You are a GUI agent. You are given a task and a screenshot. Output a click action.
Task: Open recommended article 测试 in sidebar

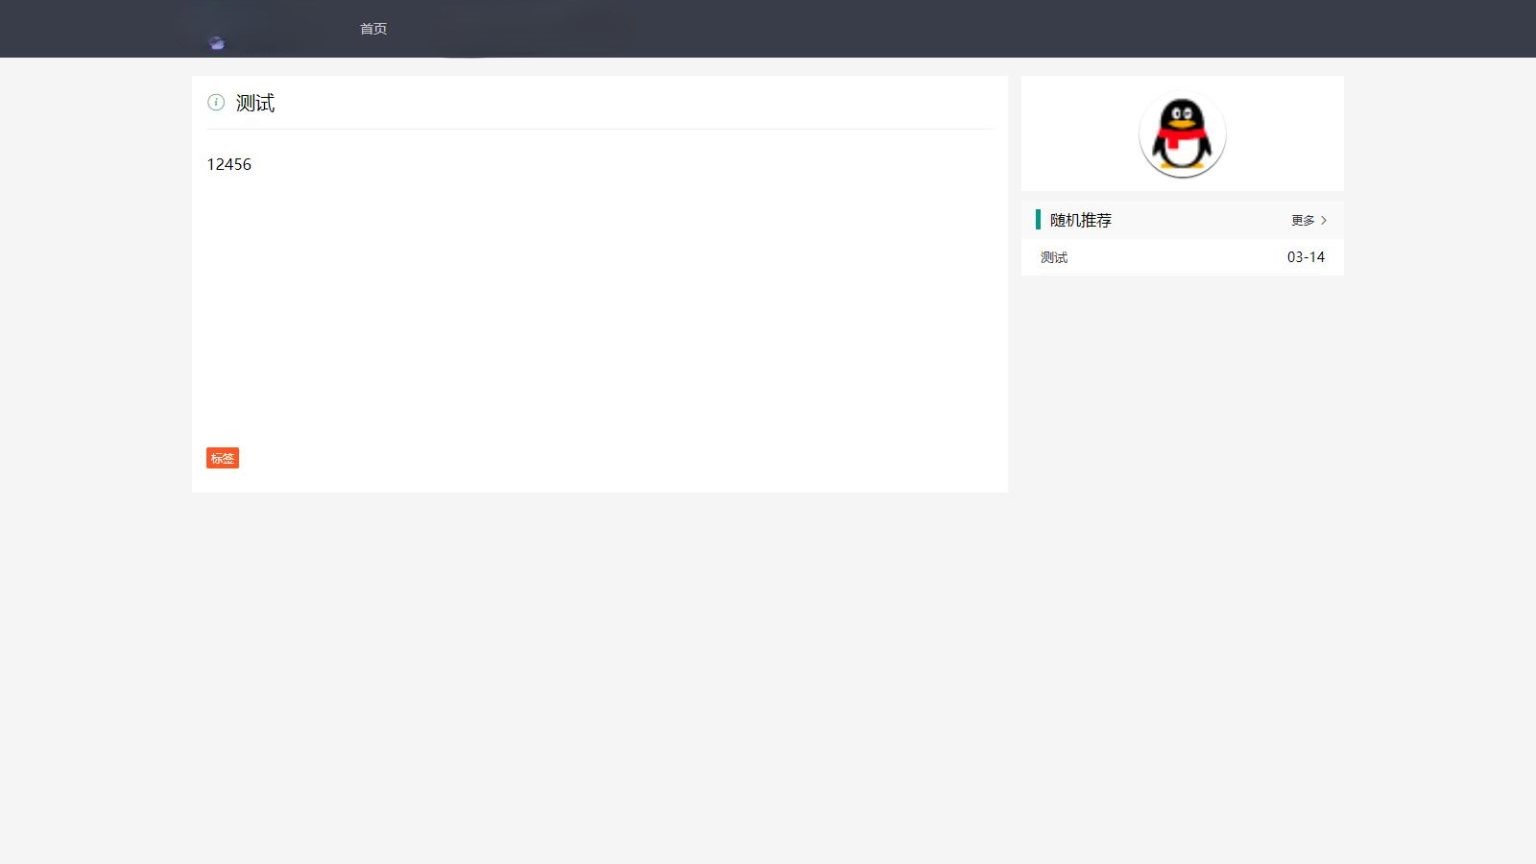coord(1054,257)
